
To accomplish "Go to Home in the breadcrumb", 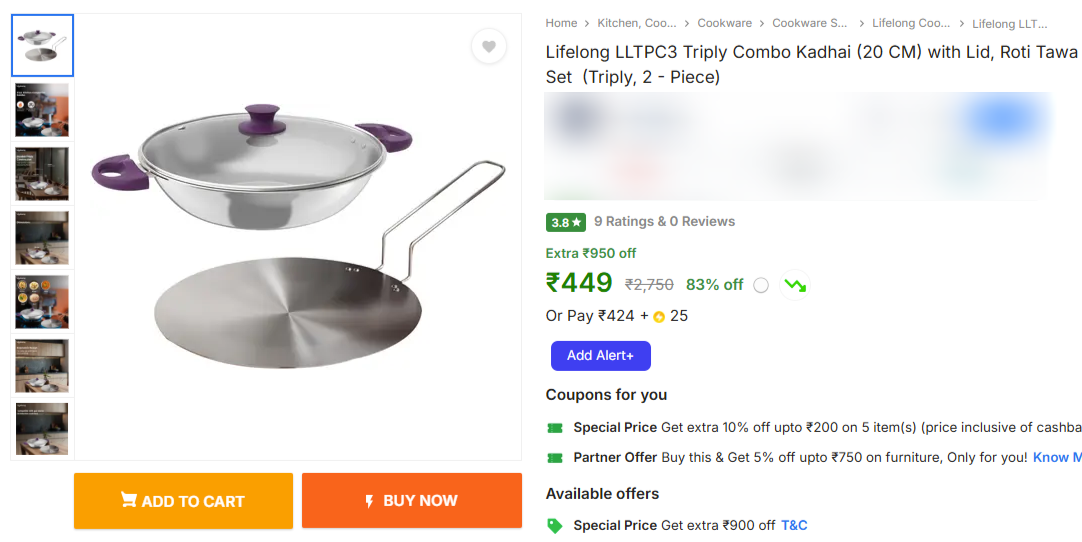I will click(561, 23).
